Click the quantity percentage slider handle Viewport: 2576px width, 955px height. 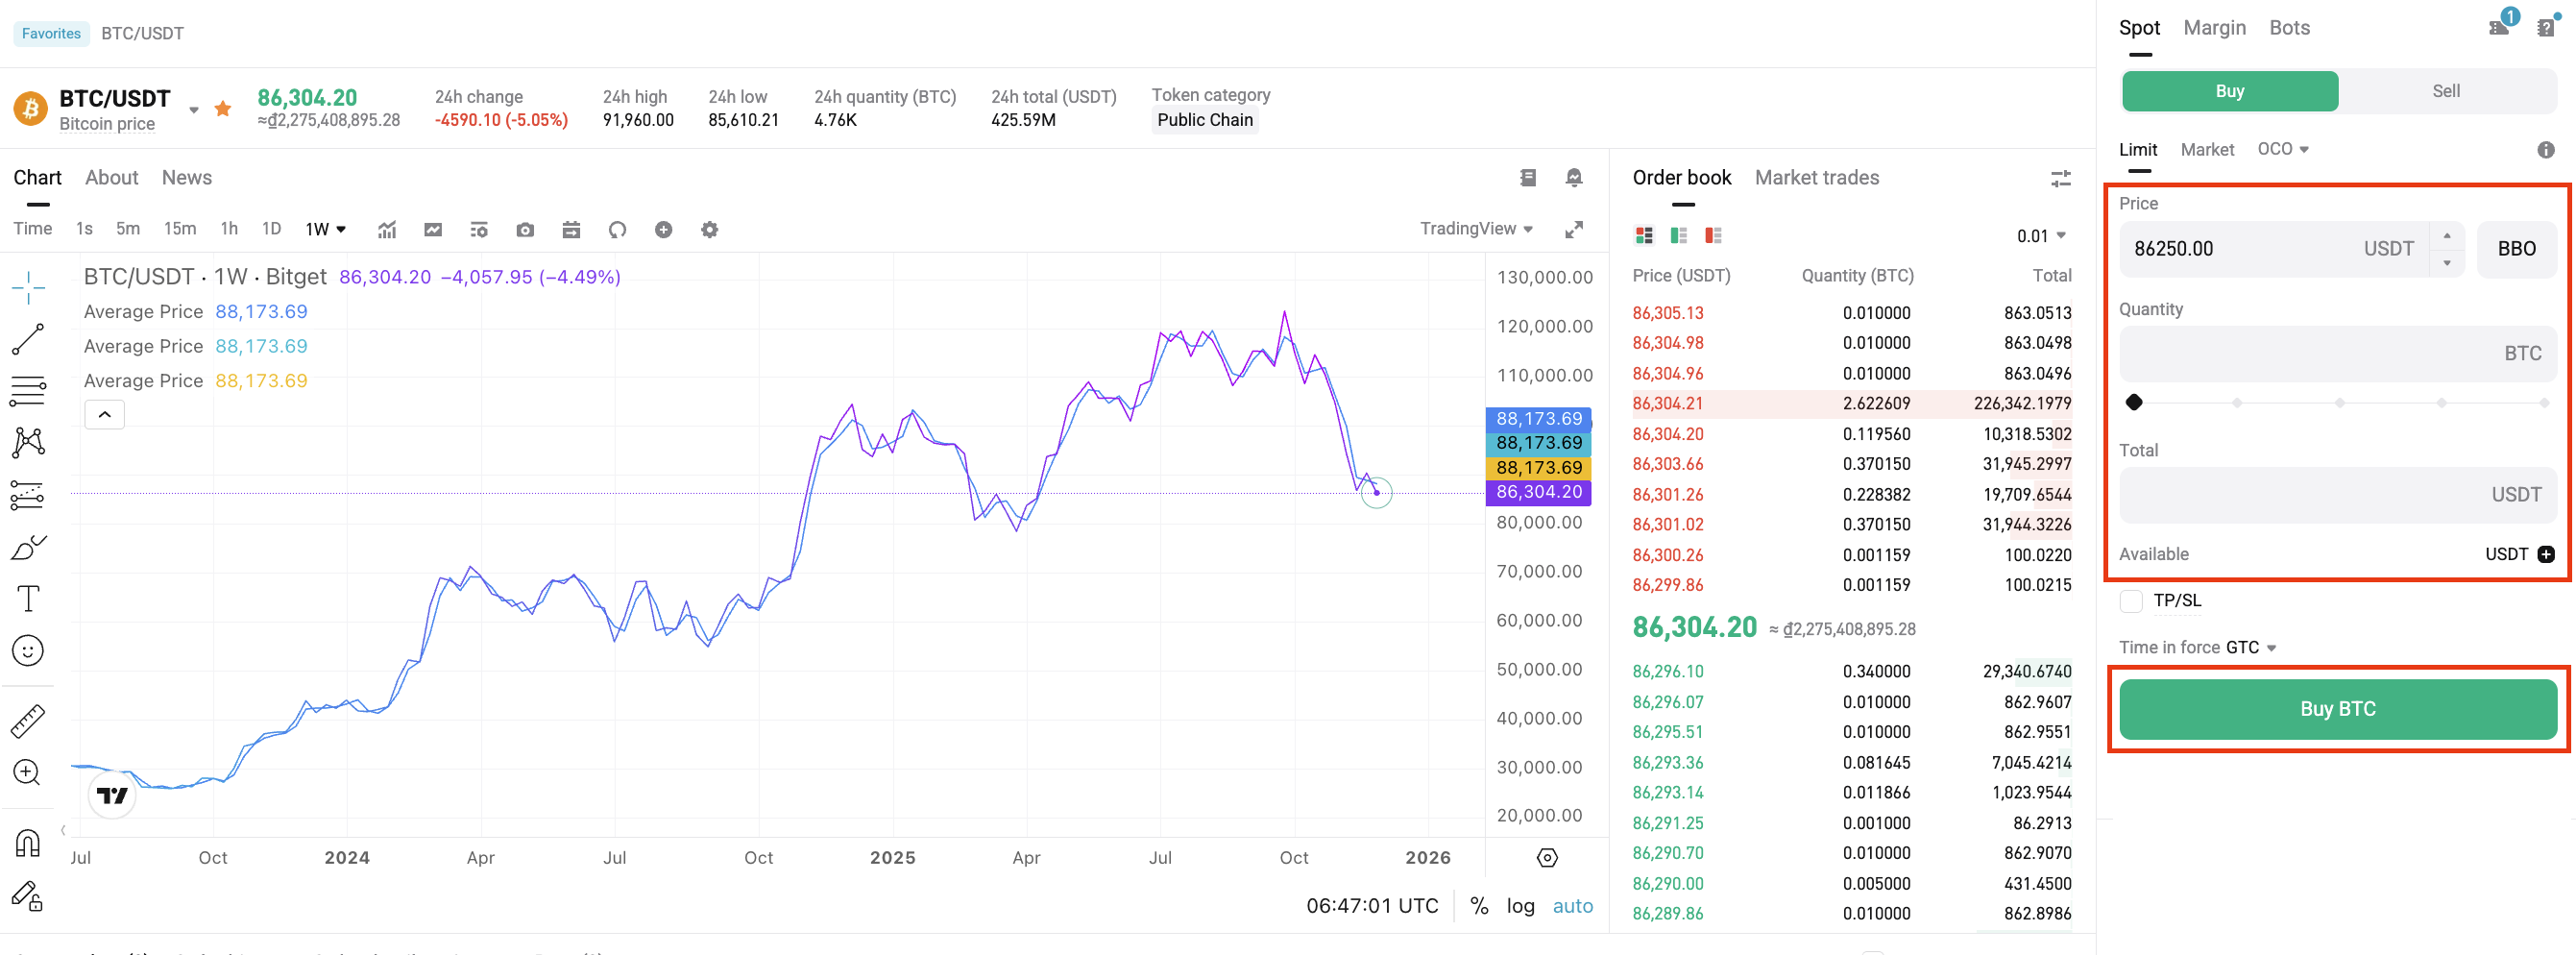point(2134,402)
